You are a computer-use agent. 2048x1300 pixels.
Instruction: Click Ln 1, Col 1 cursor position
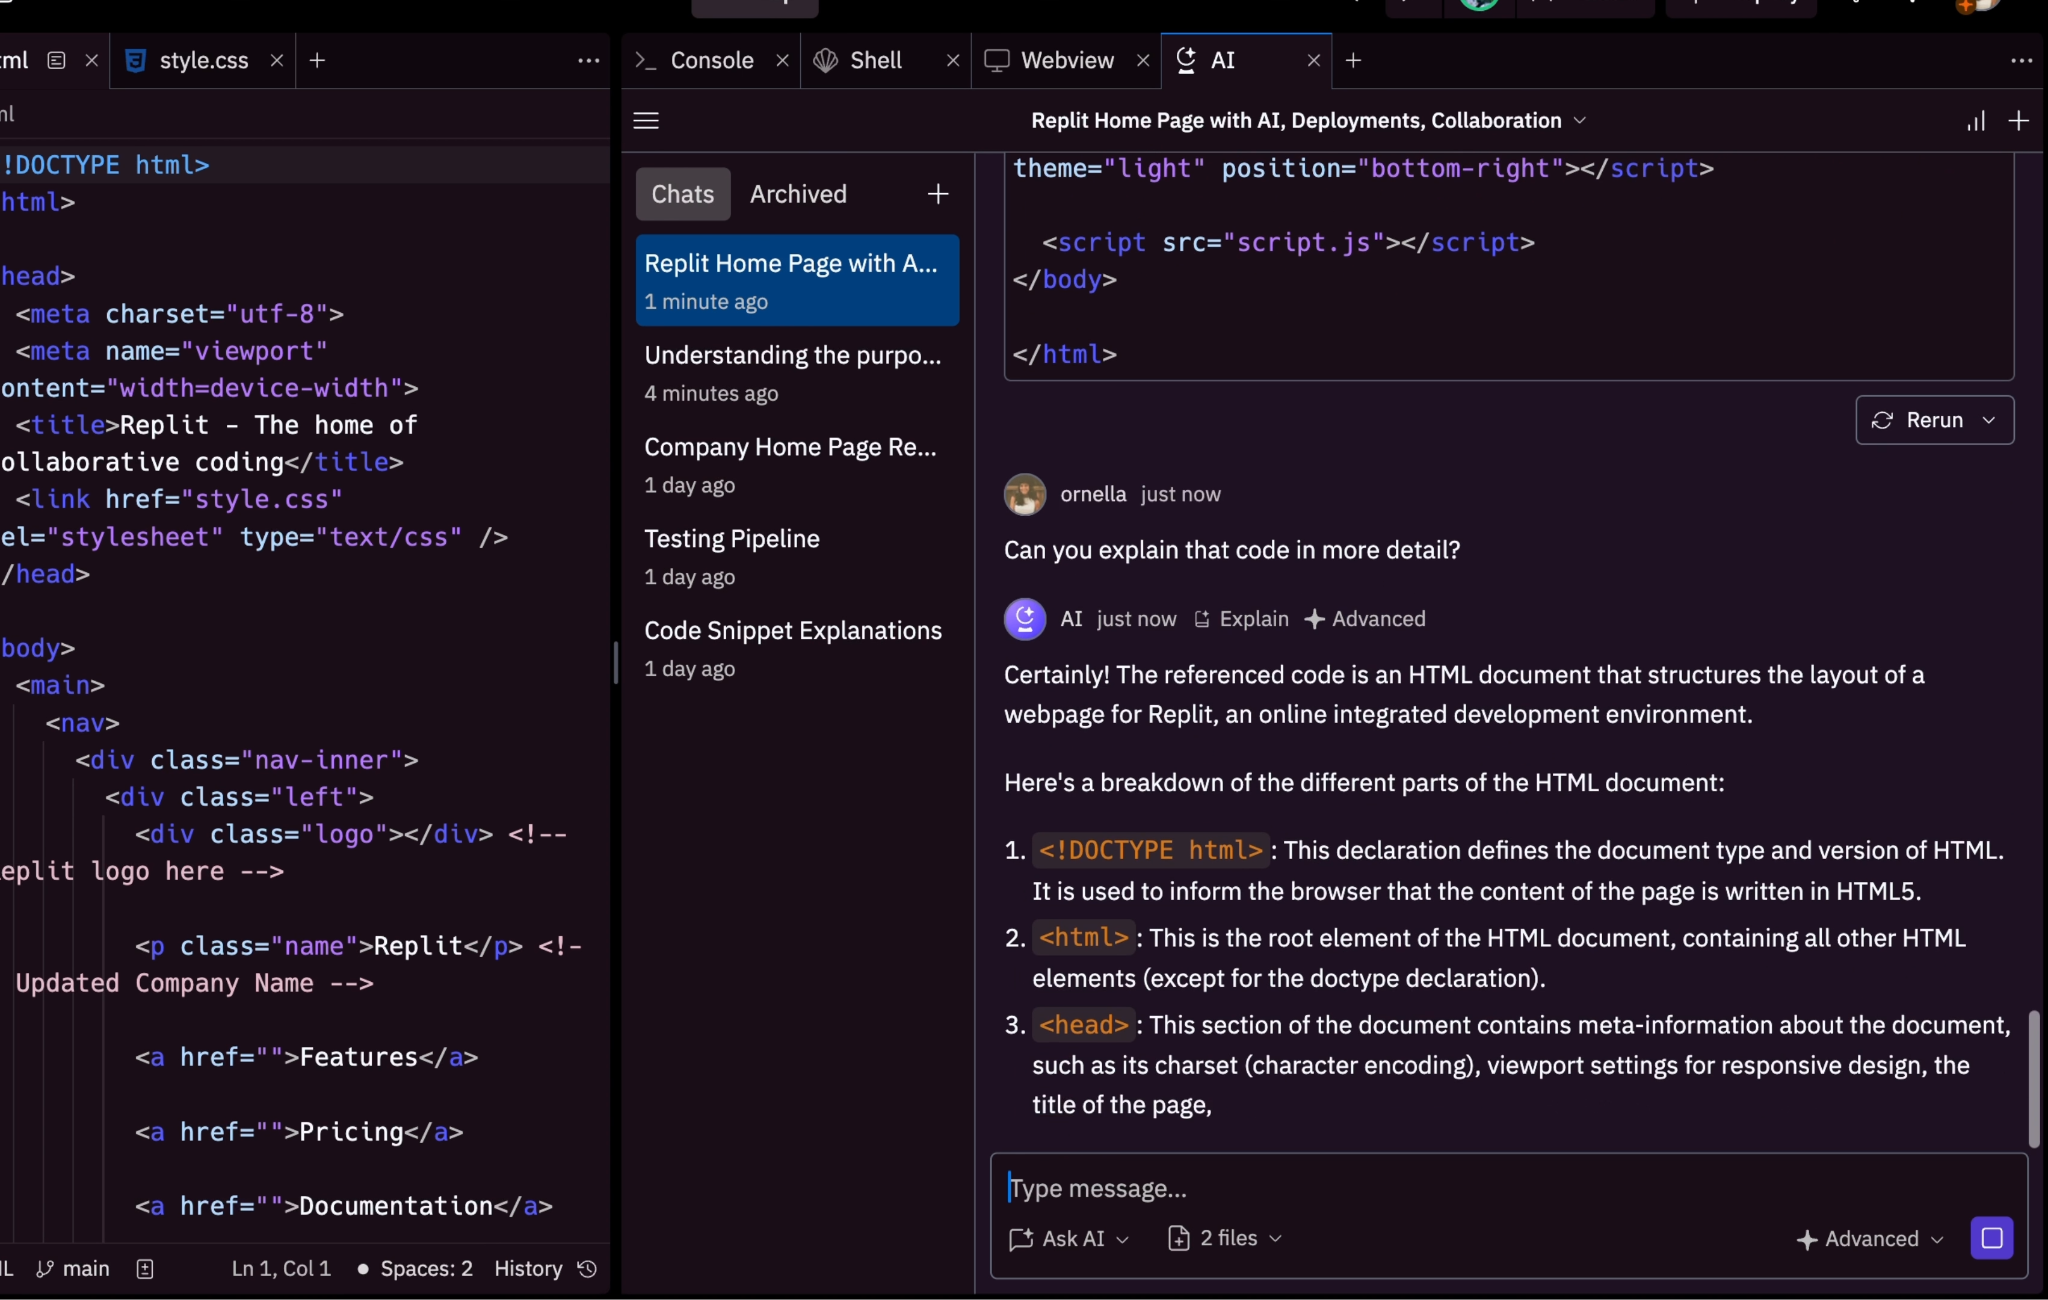pyautogui.click(x=281, y=1268)
